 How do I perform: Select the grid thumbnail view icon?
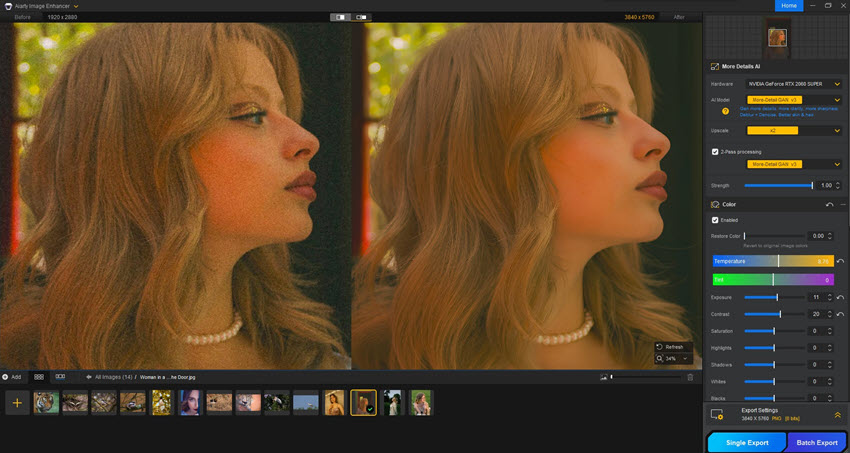coord(39,376)
